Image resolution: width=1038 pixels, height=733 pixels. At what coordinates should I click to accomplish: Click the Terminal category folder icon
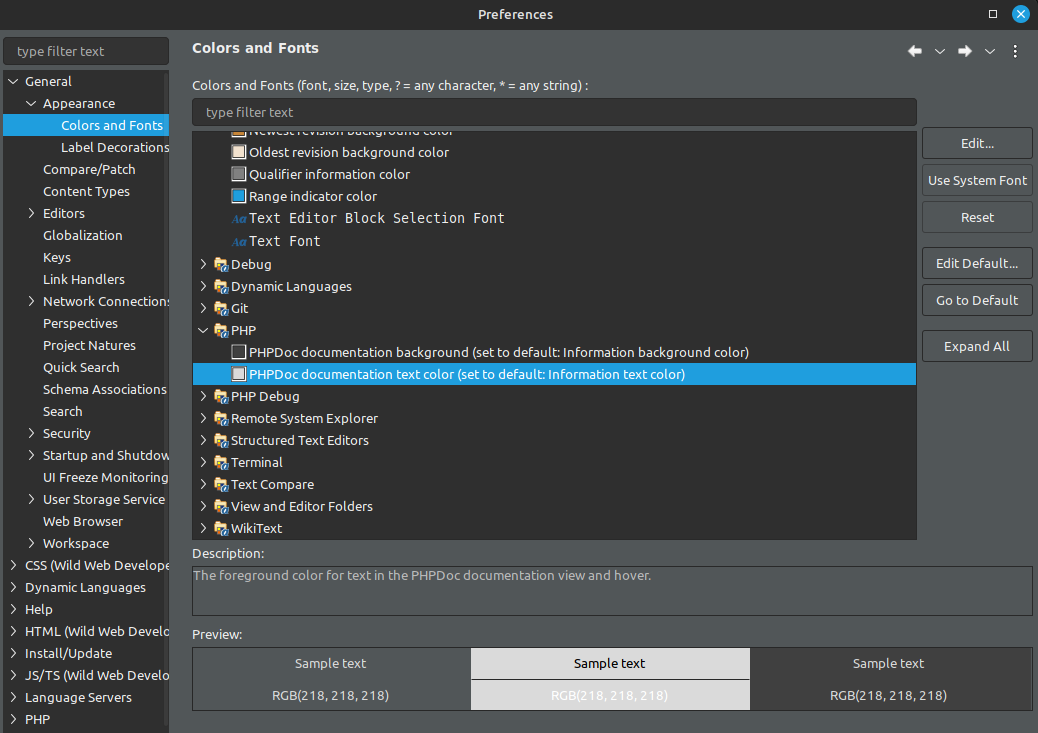click(x=221, y=463)
